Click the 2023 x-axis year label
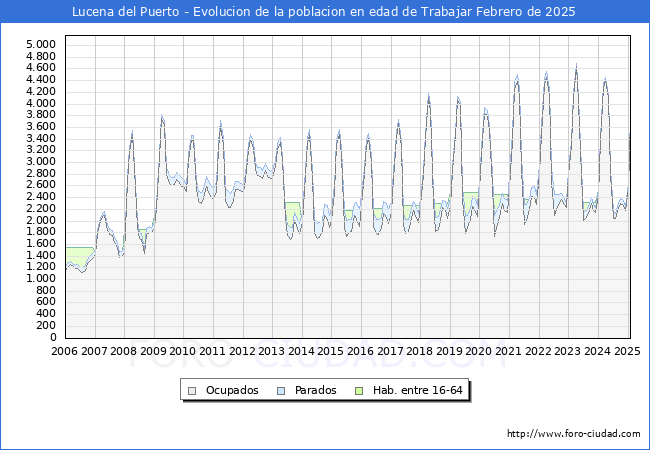The height and width of the screenshot is (450, 650). click(568, 351)
